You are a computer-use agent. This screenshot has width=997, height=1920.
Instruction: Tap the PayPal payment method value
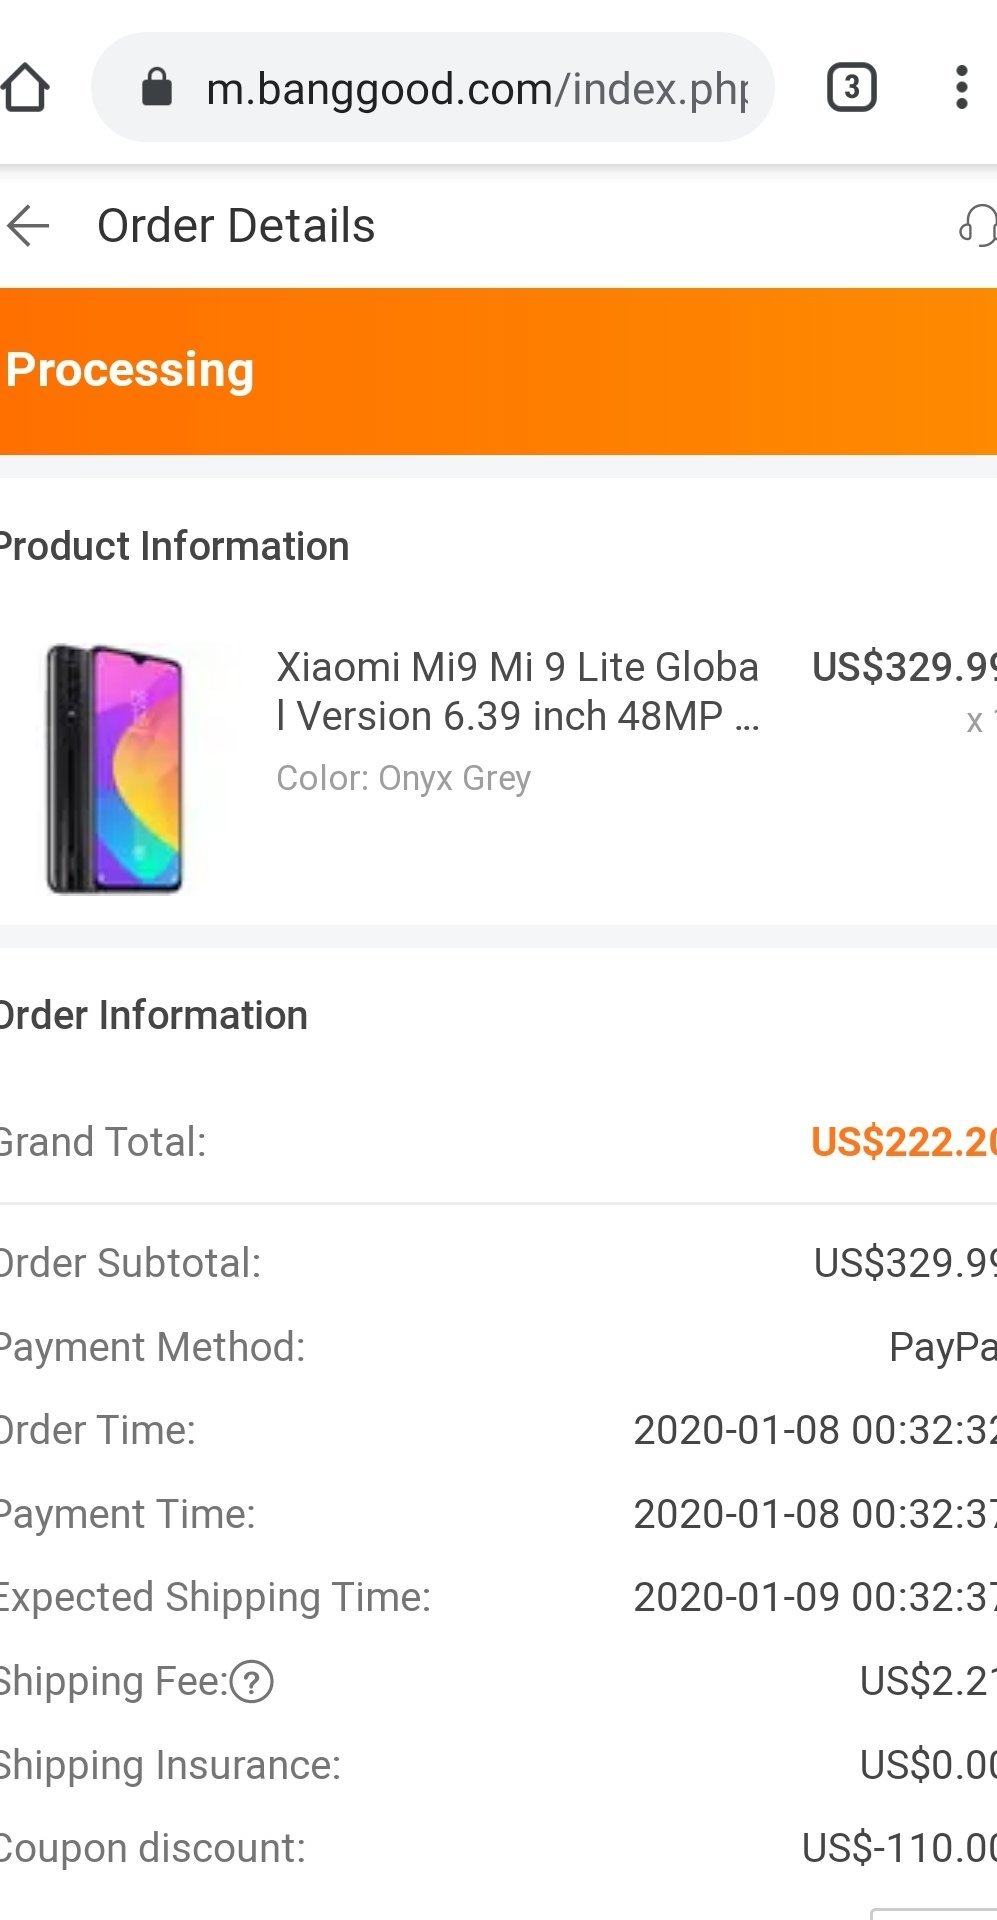(x=942, y=1347)
